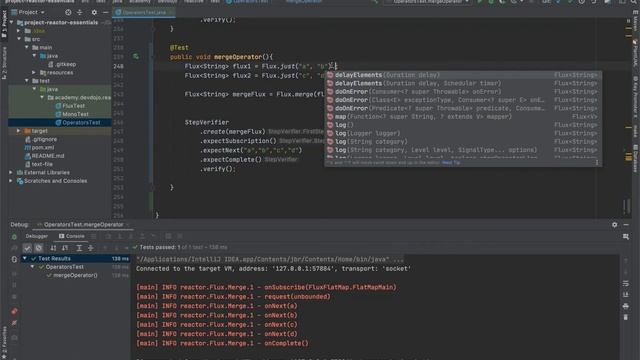The height and width of the screenshot is (360, 640).
Task: Expand Scratches and Consoles node
Action: coord(11,181)
